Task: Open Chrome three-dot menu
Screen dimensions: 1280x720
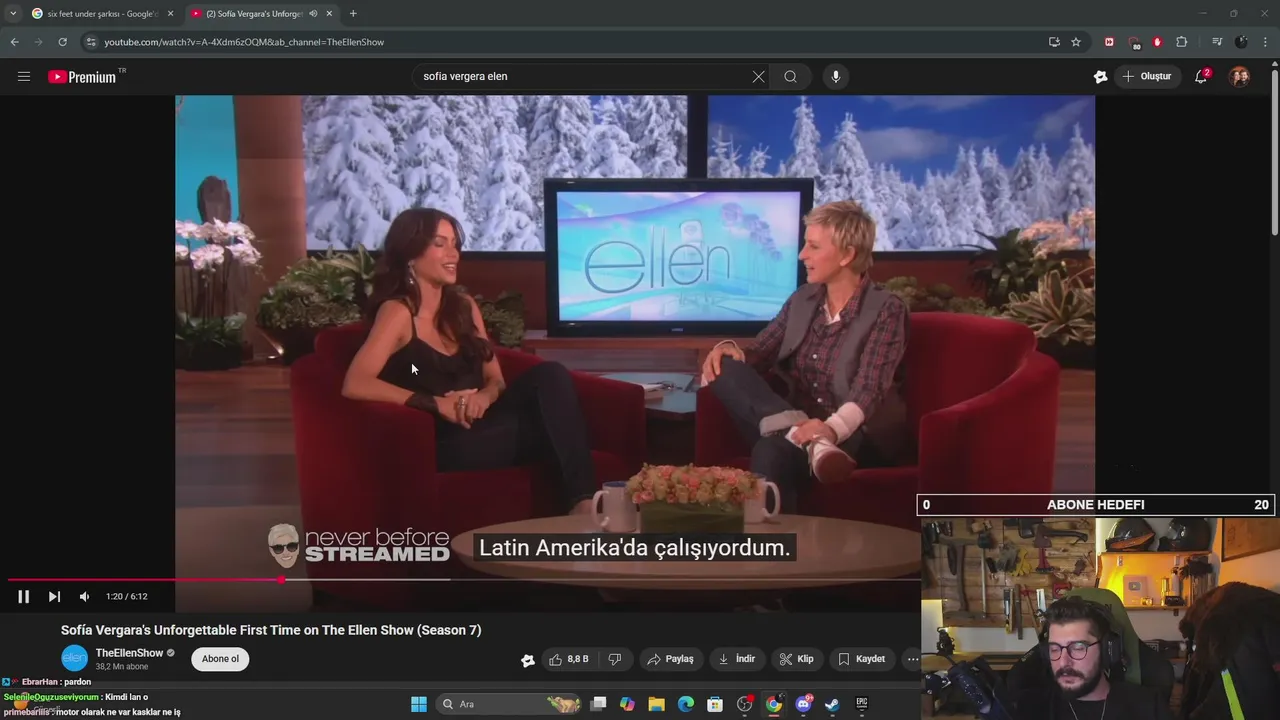Action: (1266, 42)
